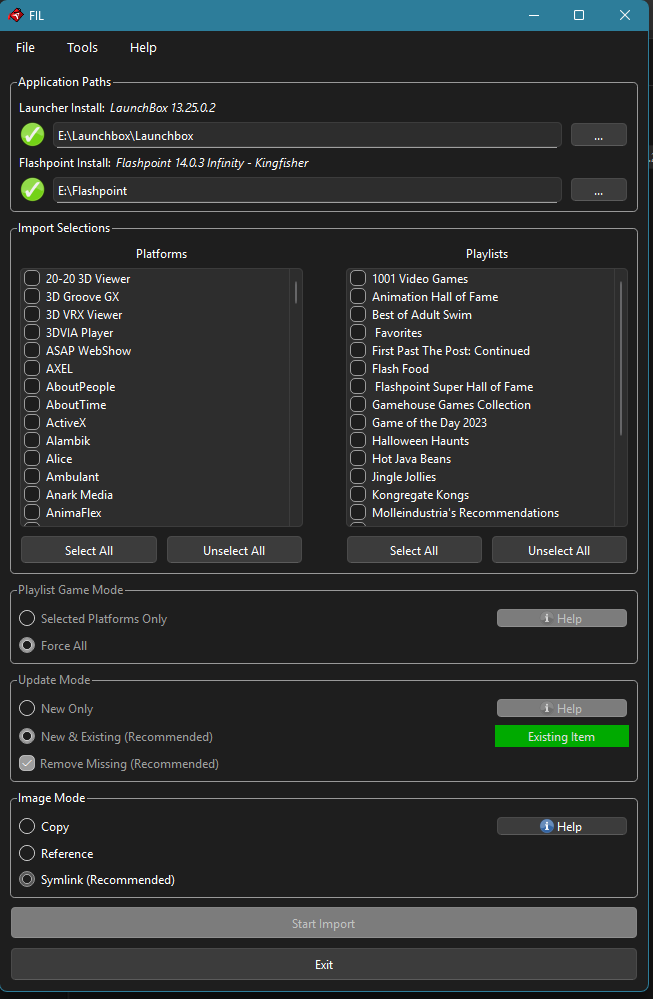The height and width of the screenshot is (999, 653).
Task: Click the FIL app icon in title bar
Action: click(x=15, y=15)
